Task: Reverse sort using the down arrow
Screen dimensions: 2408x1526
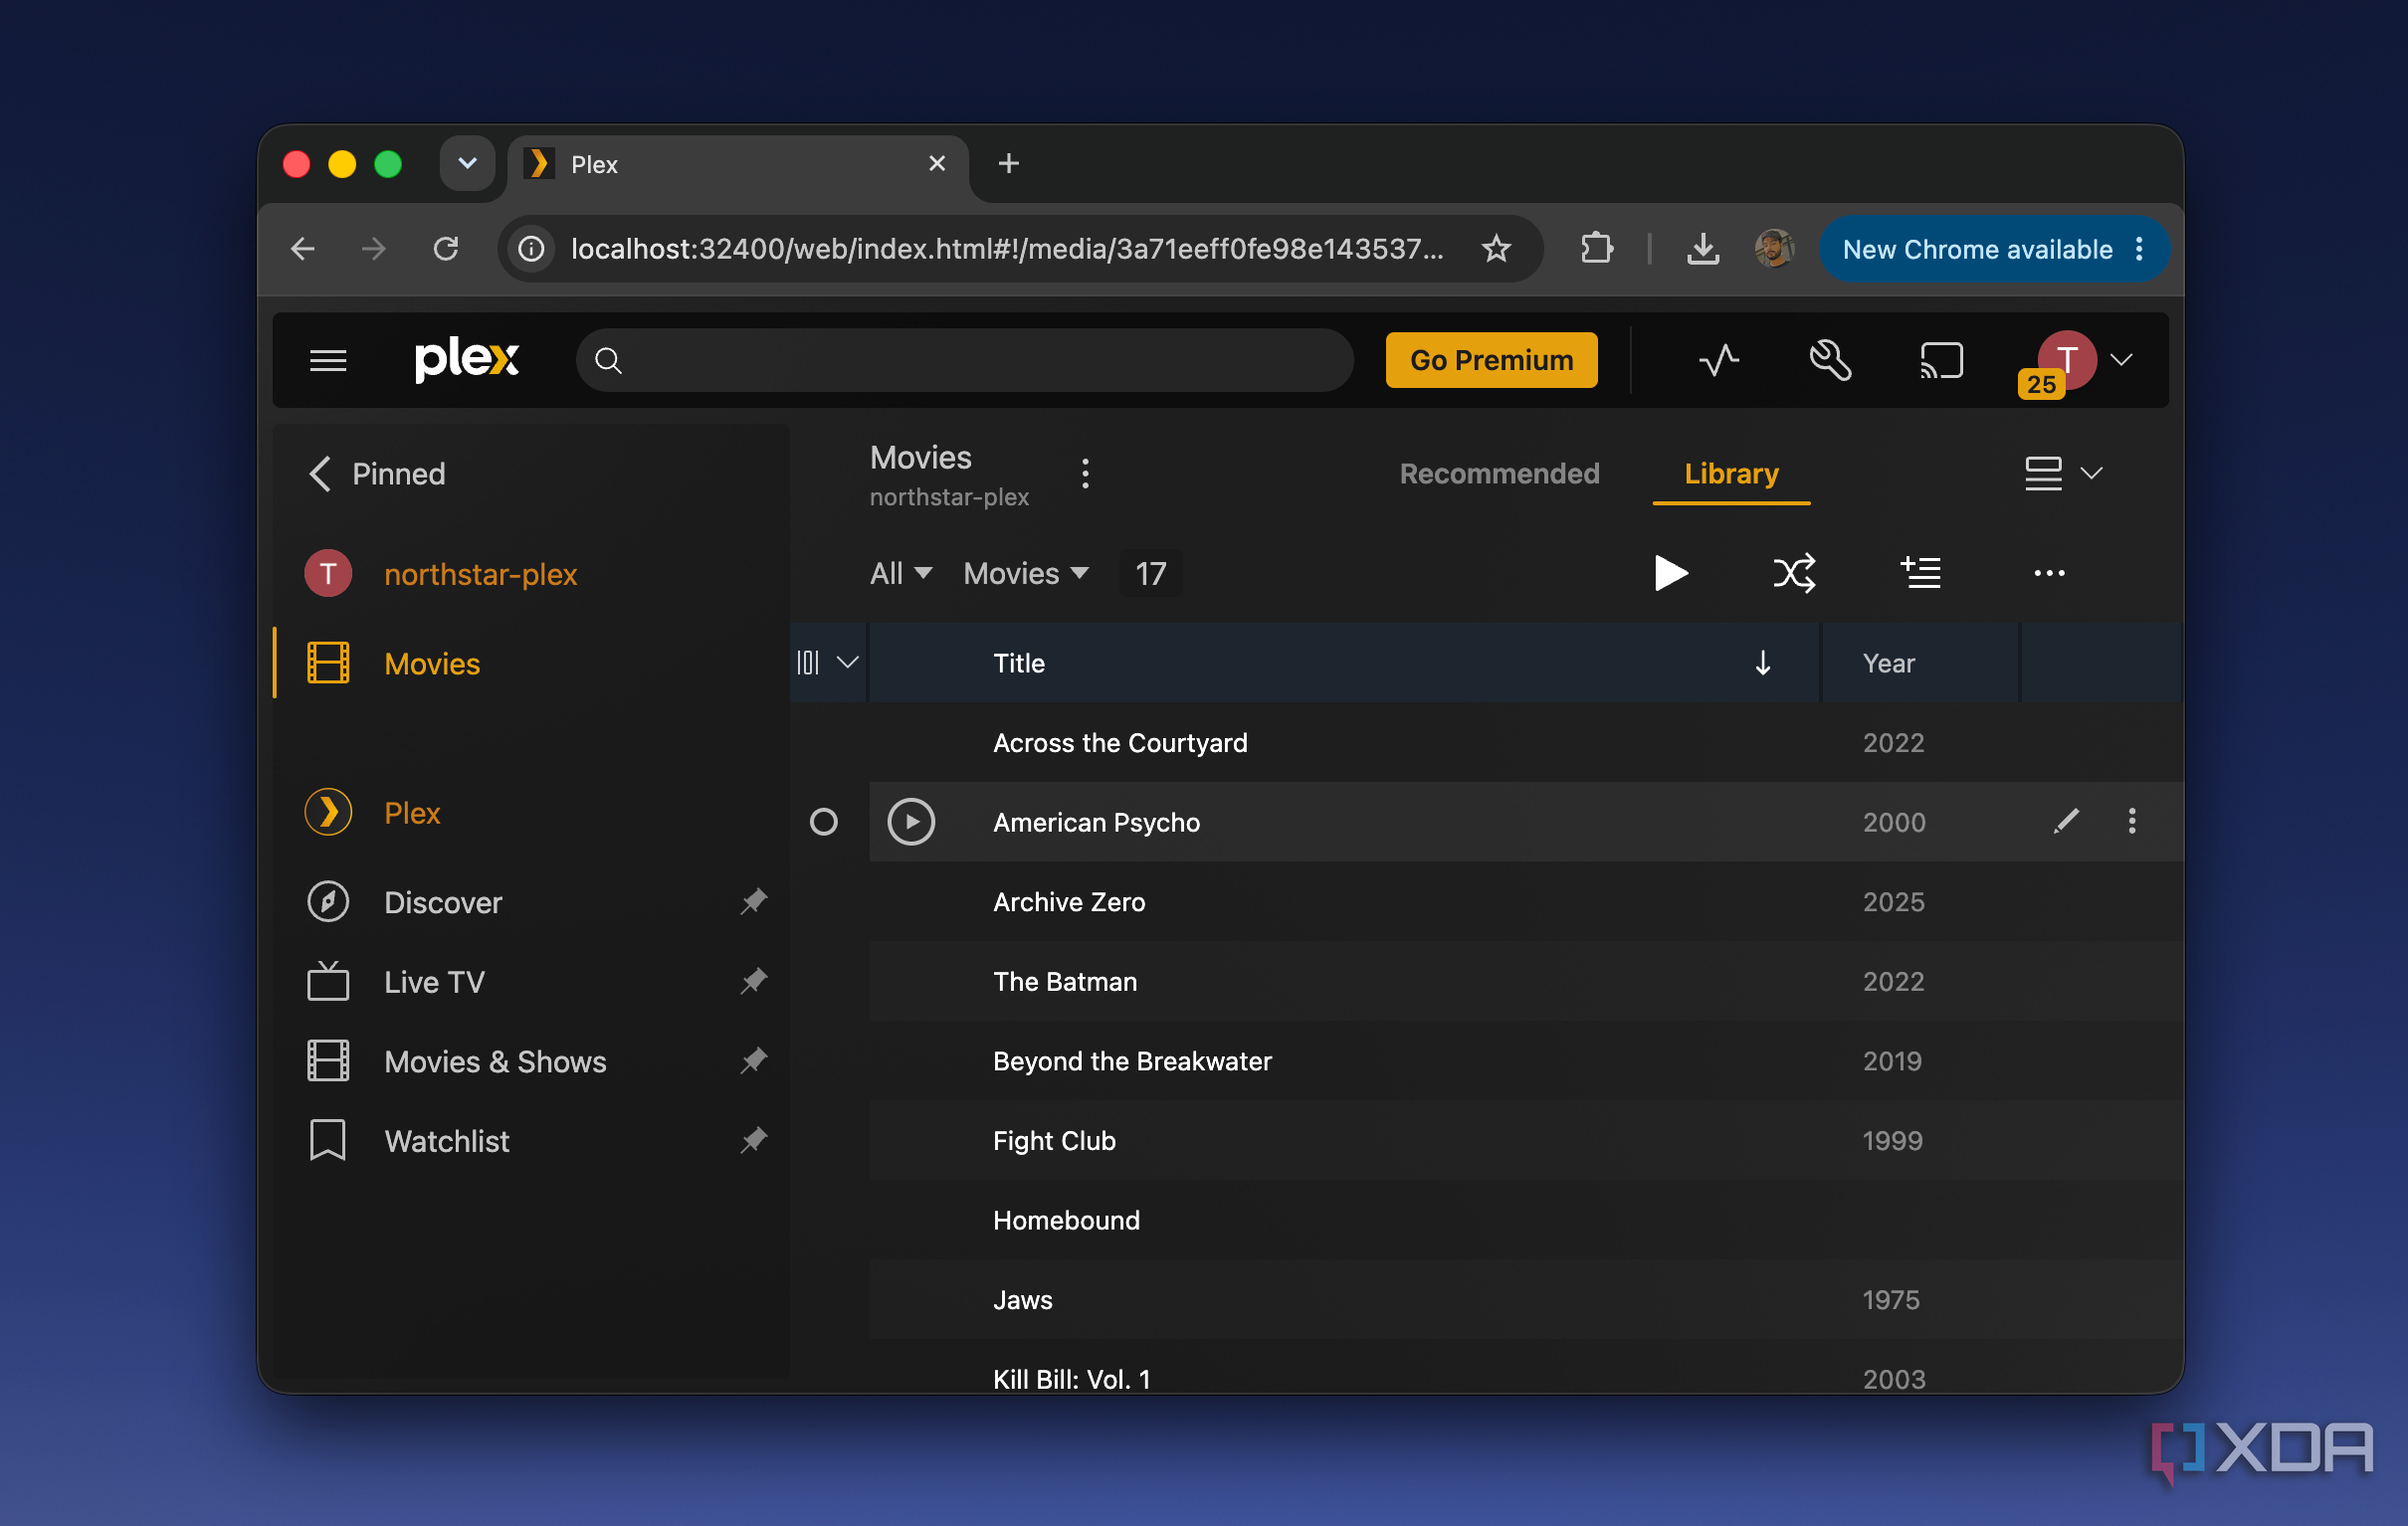Action: (1763, 663)
